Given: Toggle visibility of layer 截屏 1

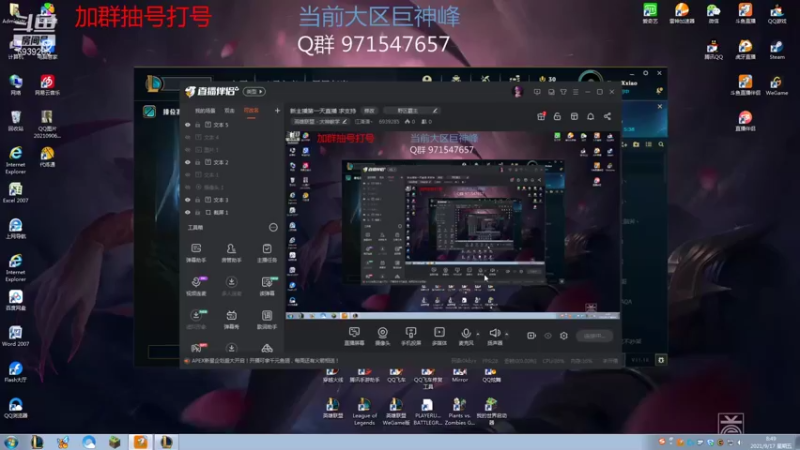Looking at the screenshot, I should click(188, 212).
